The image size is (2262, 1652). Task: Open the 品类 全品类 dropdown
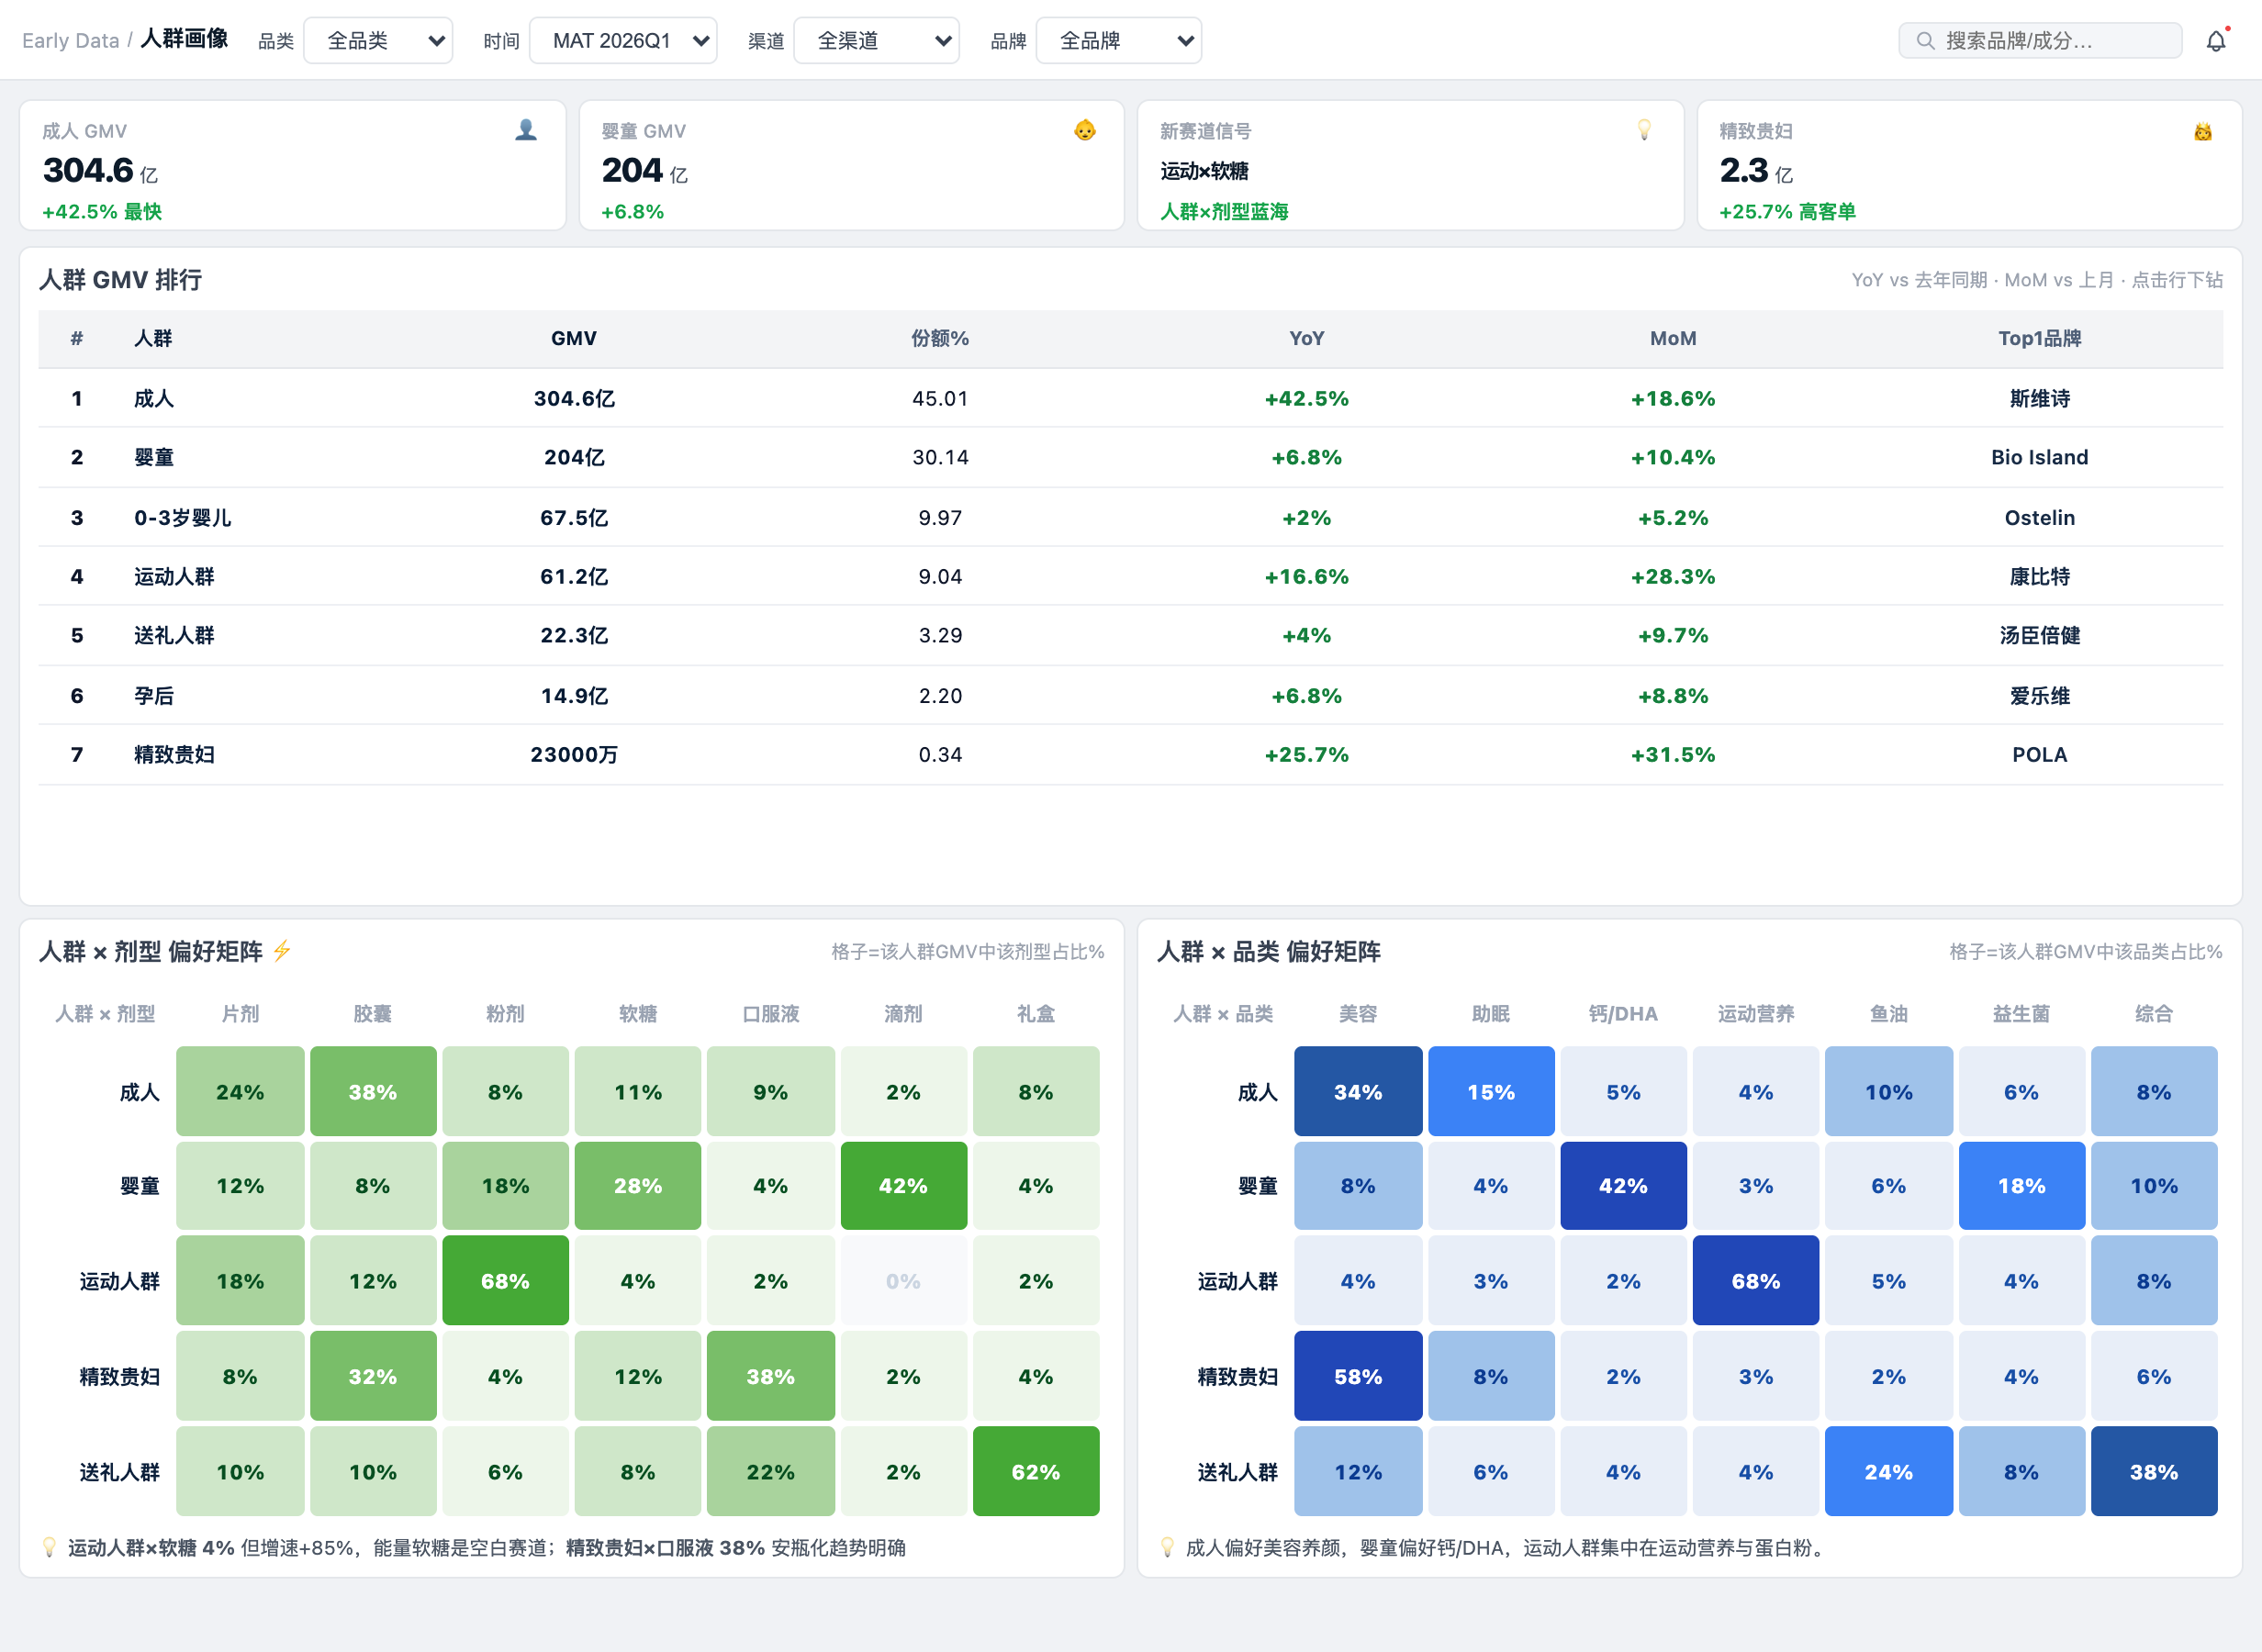[x=378, y=41]
